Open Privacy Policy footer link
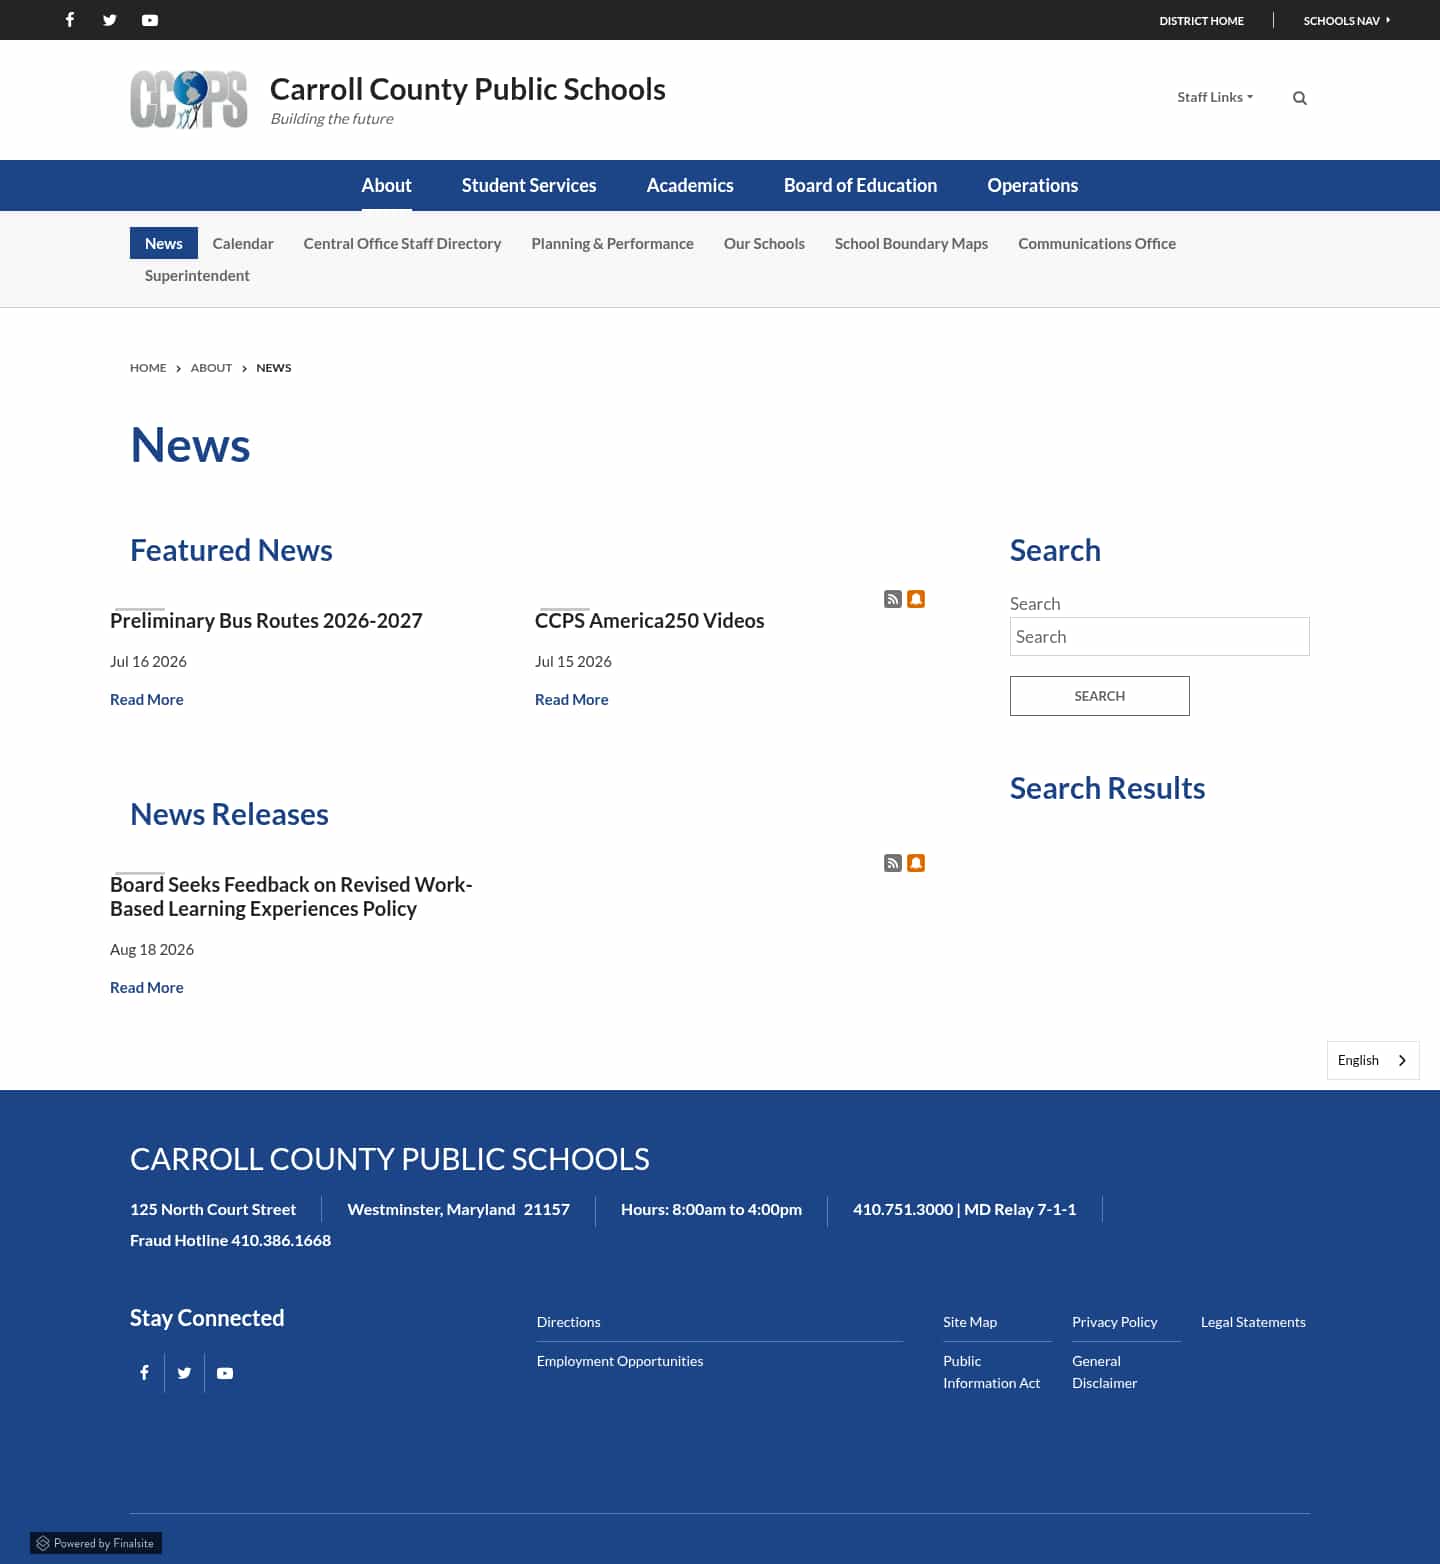Image resolution: width=1440 pixels, height=1564 pixels. [1115, 1322]
